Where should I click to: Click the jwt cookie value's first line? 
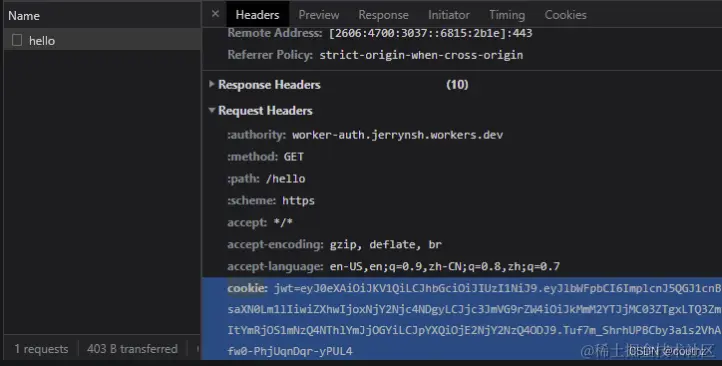click(497, 288)
